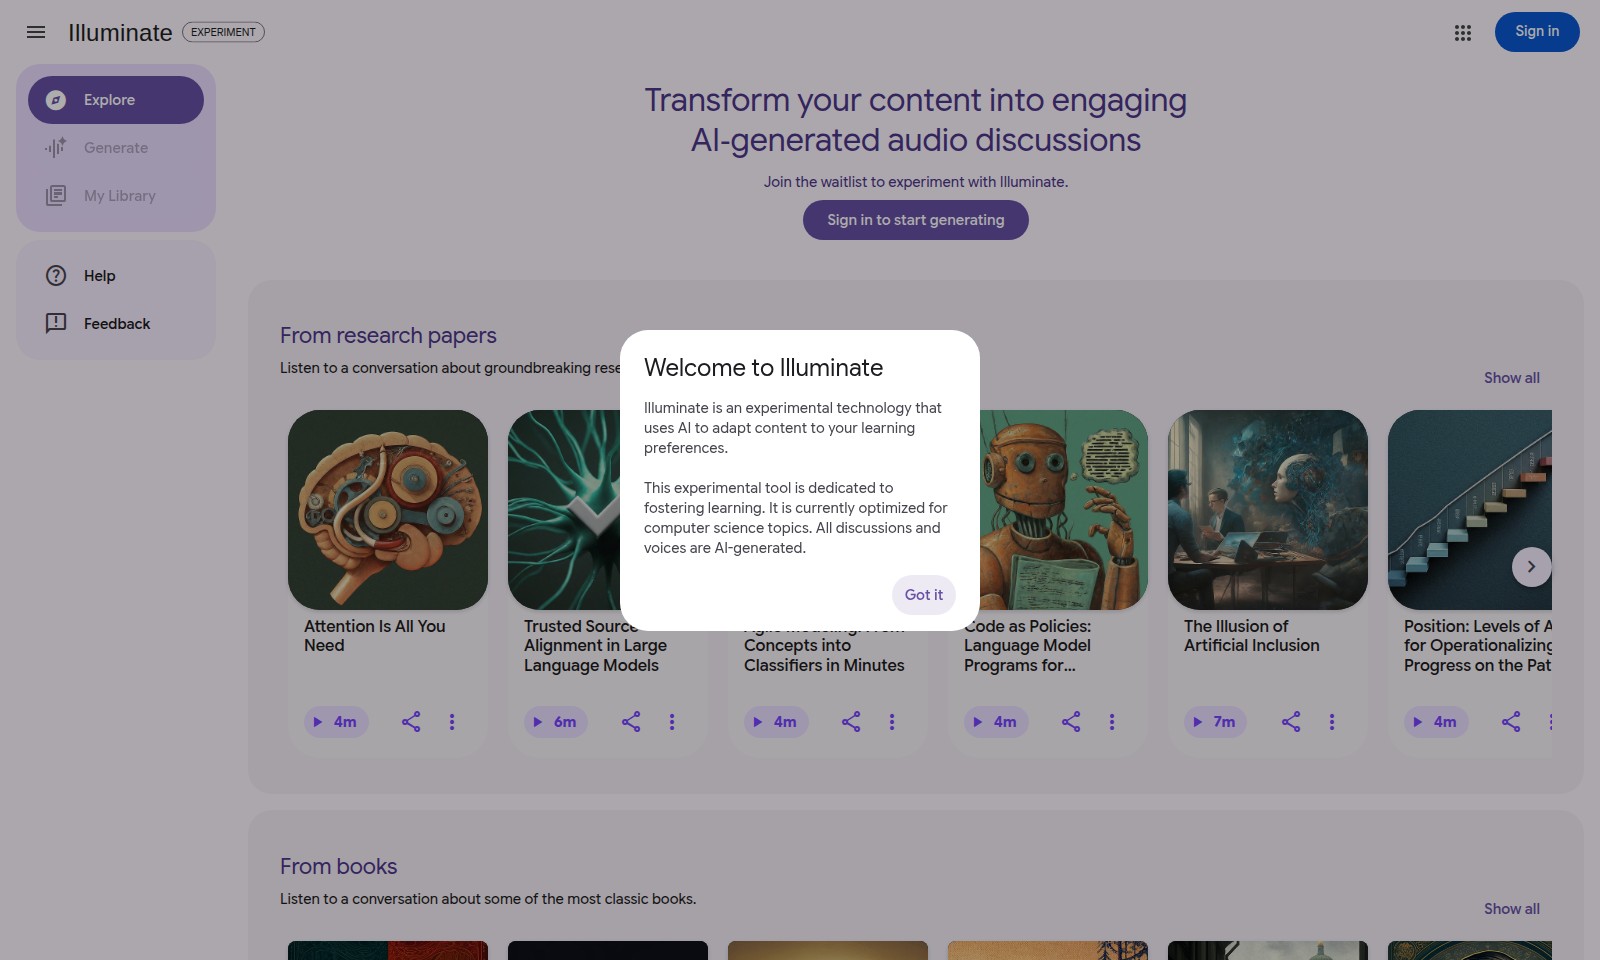Open more options for Illusion of Artificial Inclusion
Screen dimensions: 1600x960
click(x=1332, y=722)
